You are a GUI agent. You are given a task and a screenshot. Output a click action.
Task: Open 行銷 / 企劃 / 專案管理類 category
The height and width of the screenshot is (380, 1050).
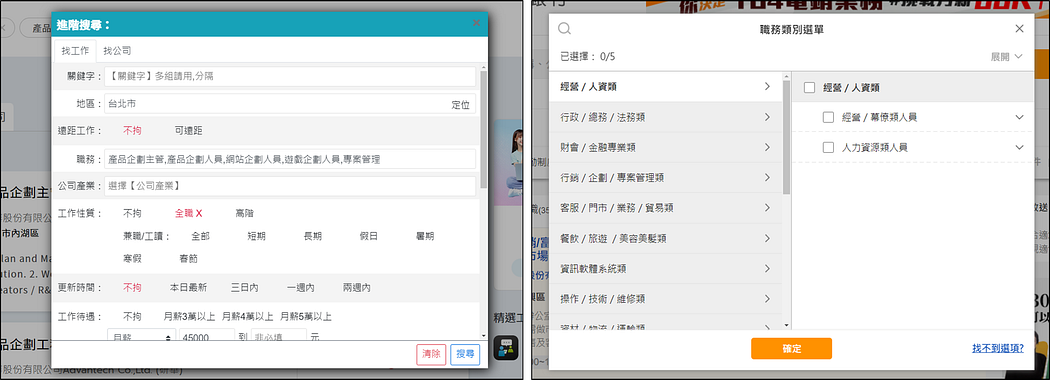pos(665,178)
